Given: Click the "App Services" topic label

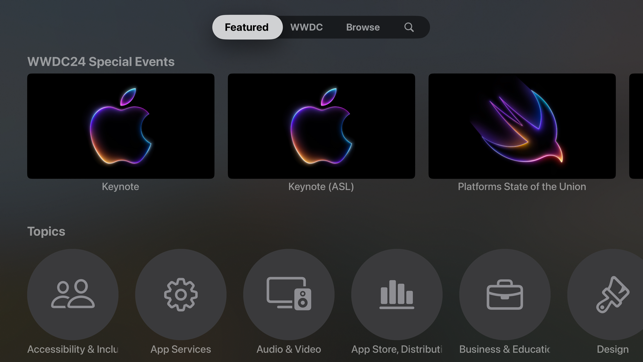Looking at the screenshot, I should [181, 349].
